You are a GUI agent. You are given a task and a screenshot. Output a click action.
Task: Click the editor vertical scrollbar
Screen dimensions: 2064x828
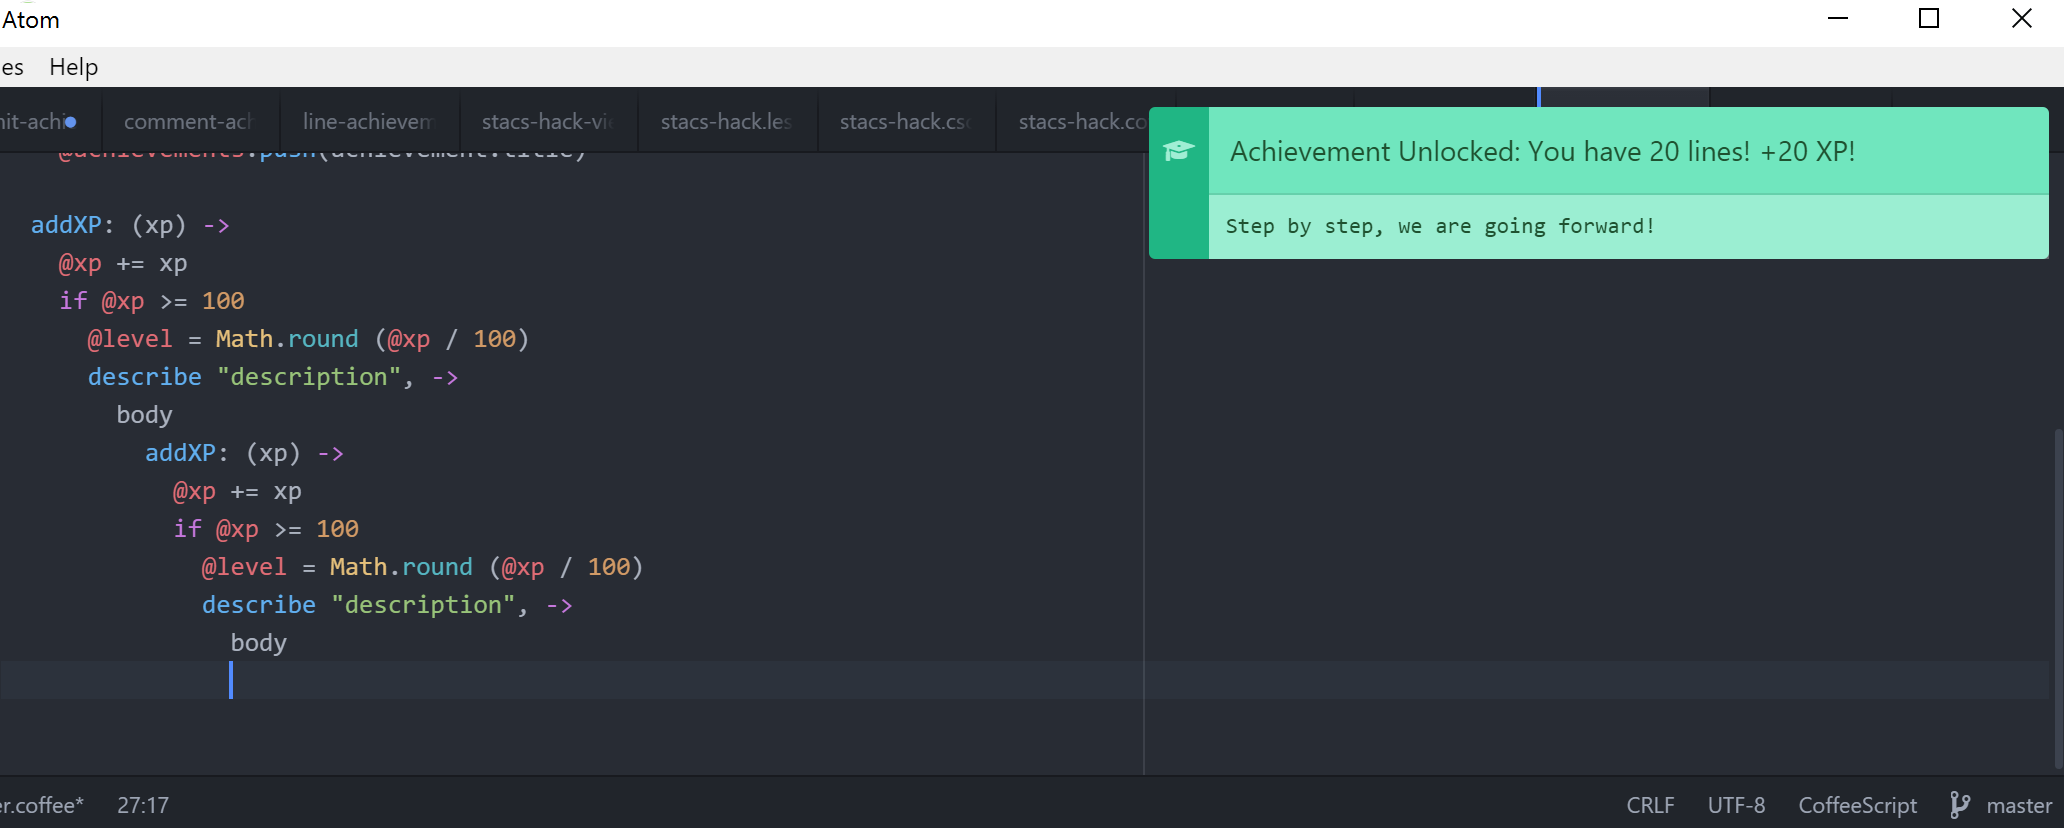point(2058,598)
